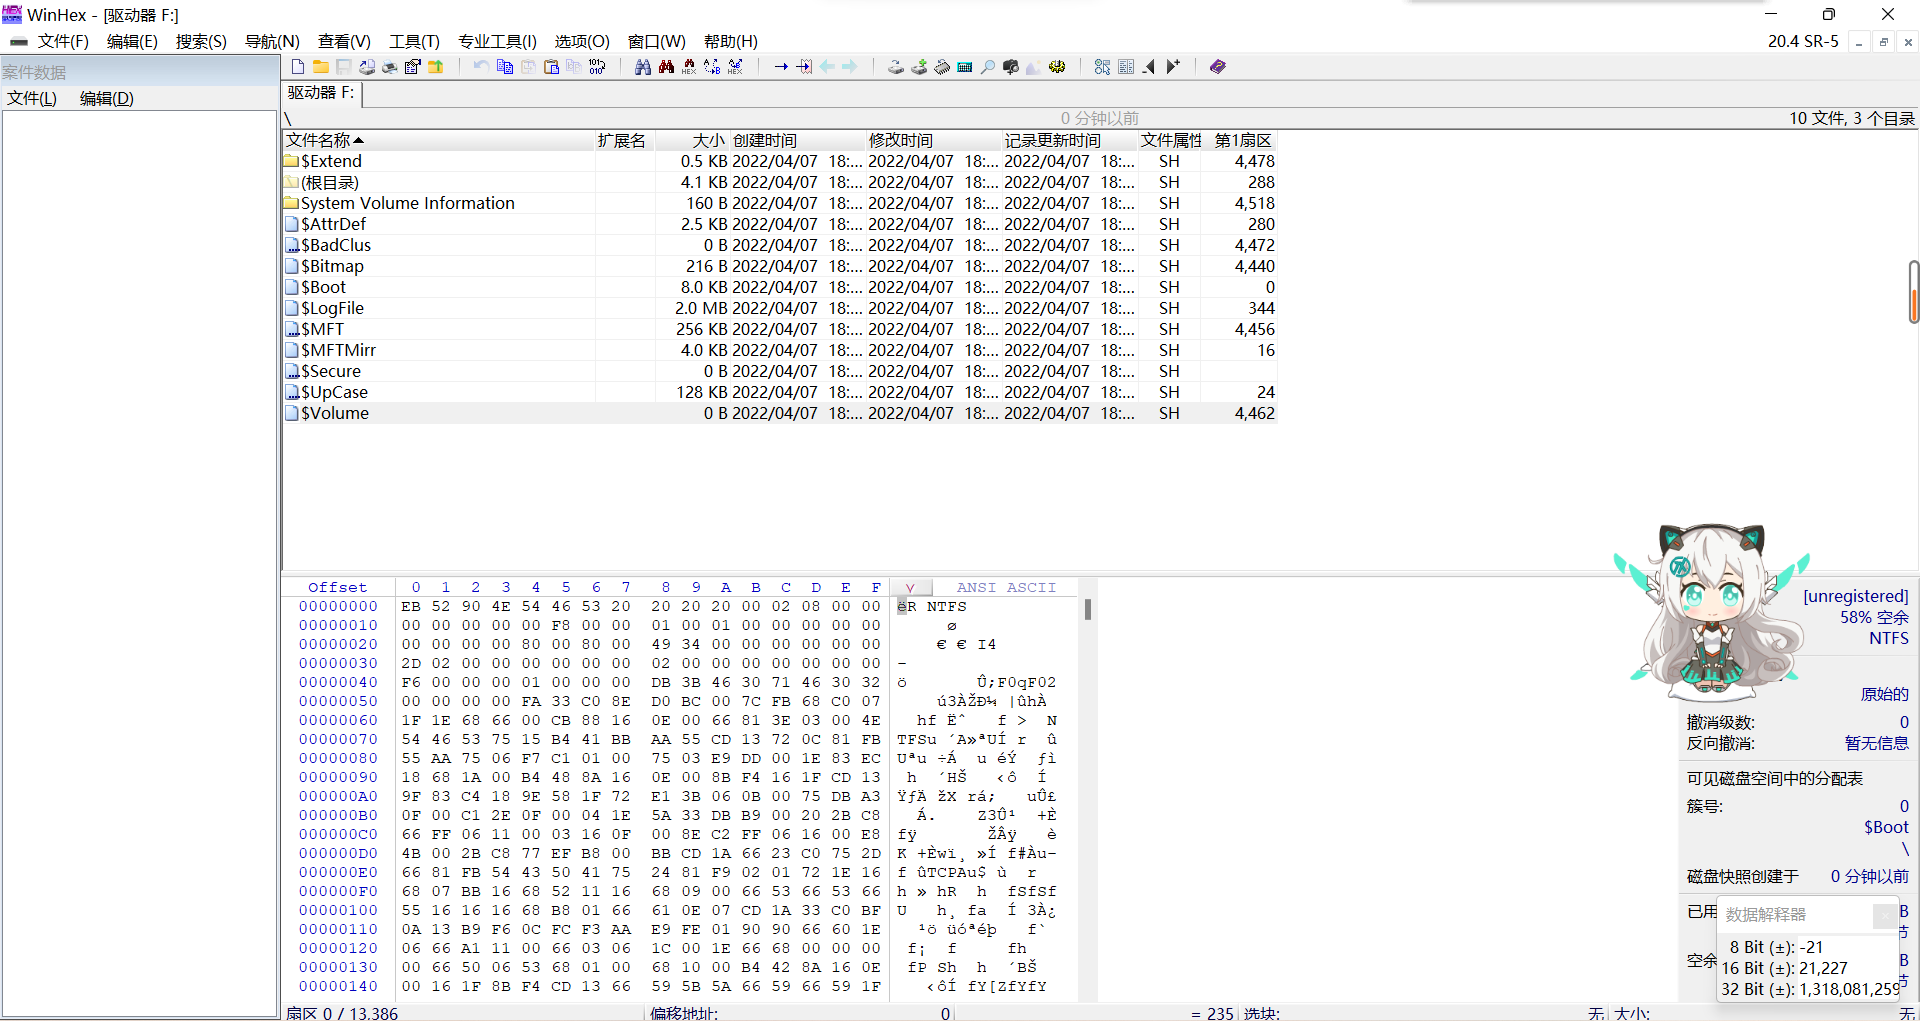Toggle the ANSI ASCII display column header
Screen dimensions: 1920x1021
click(x=1007, y=587)
